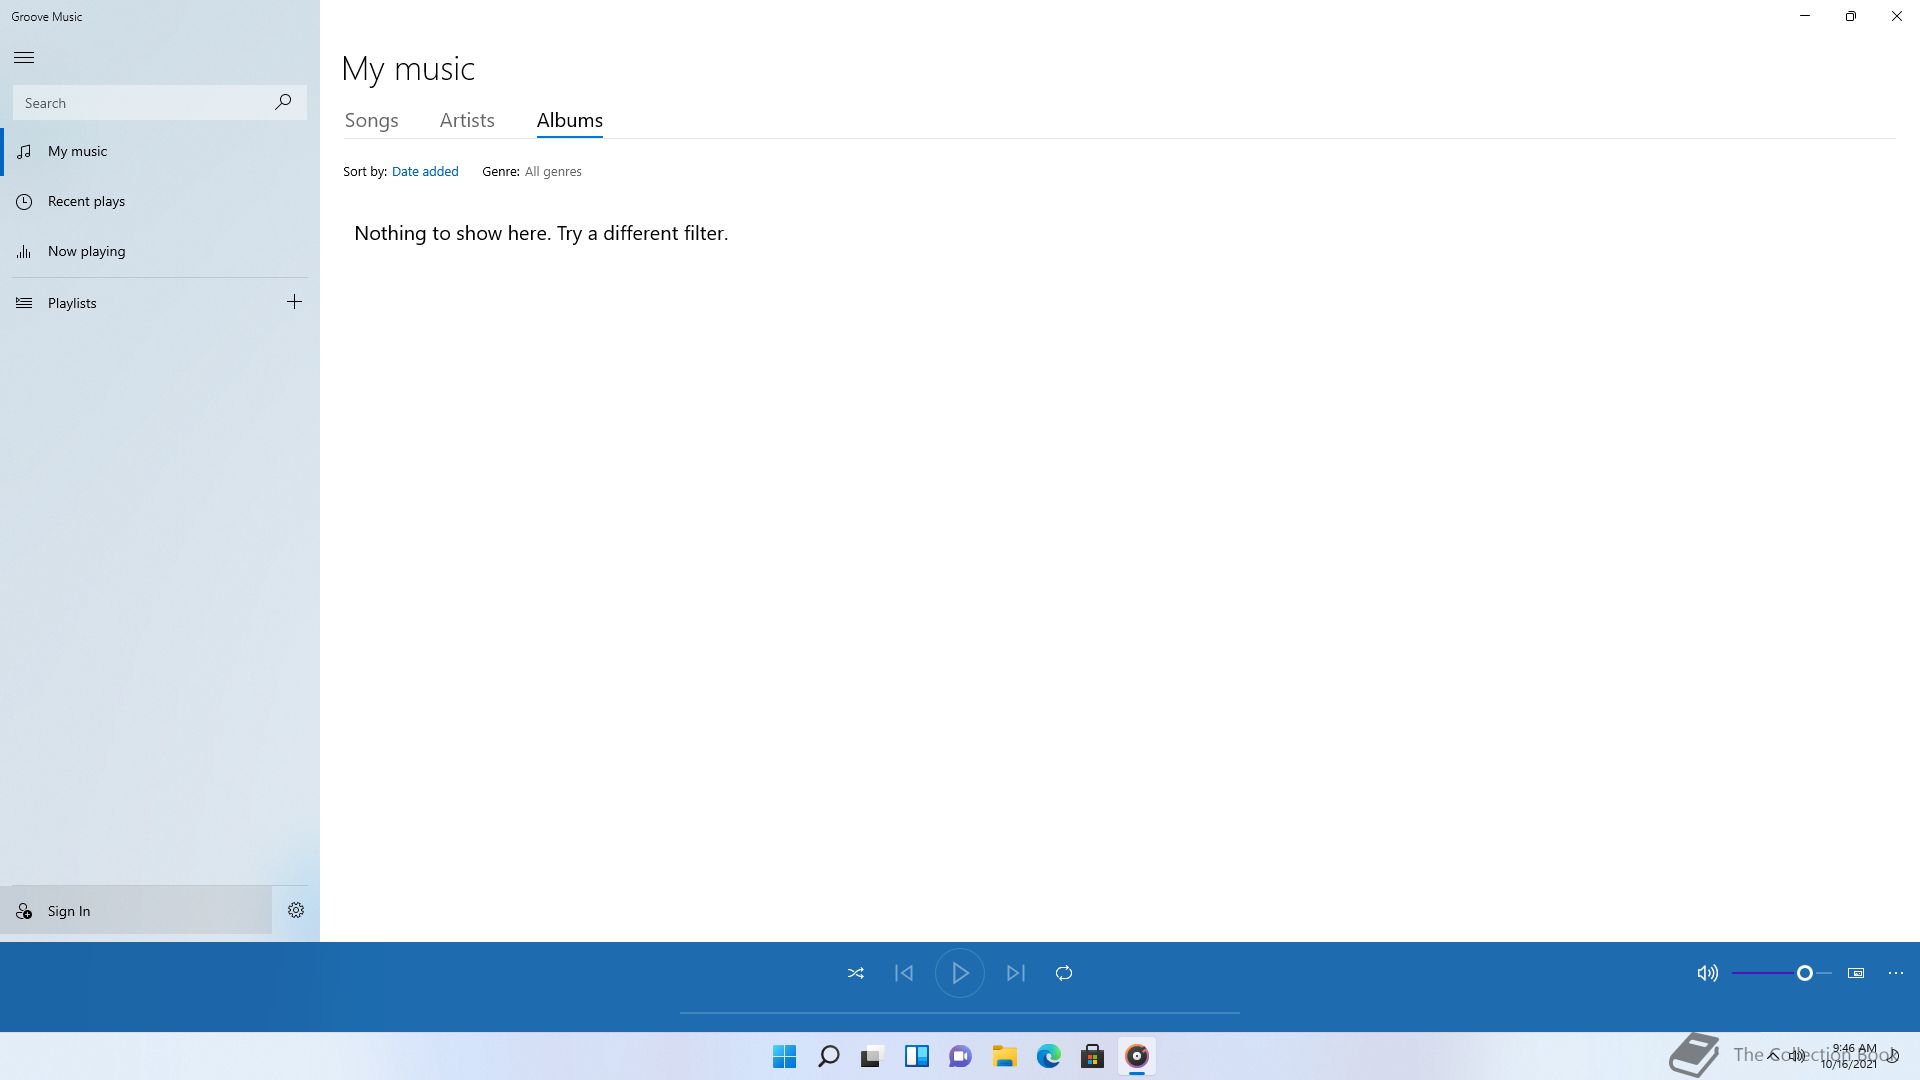
Task: Open Genre All genres dropdown
Action: pyautogui.click(x=553, y=171)
